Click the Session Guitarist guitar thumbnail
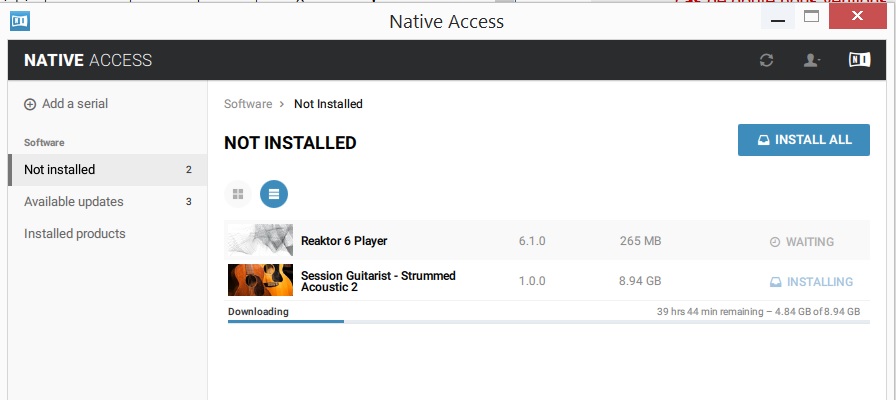Viewport: 896px width, 400px height. (x=260, y=280)
